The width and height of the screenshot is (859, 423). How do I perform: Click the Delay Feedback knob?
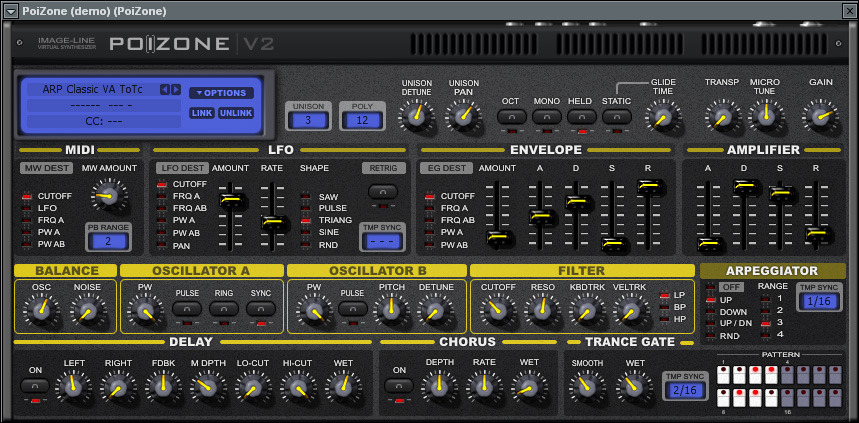click(158, 384)
